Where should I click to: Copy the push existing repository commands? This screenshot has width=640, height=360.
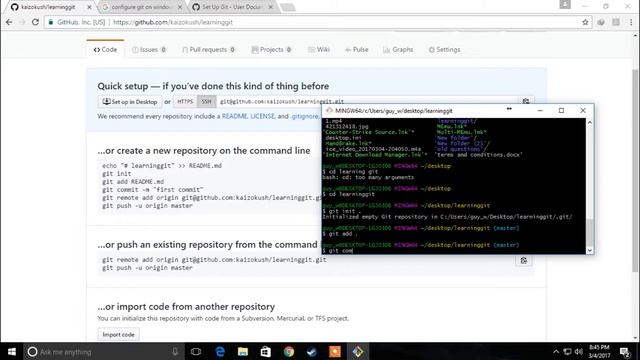(524, 260)
